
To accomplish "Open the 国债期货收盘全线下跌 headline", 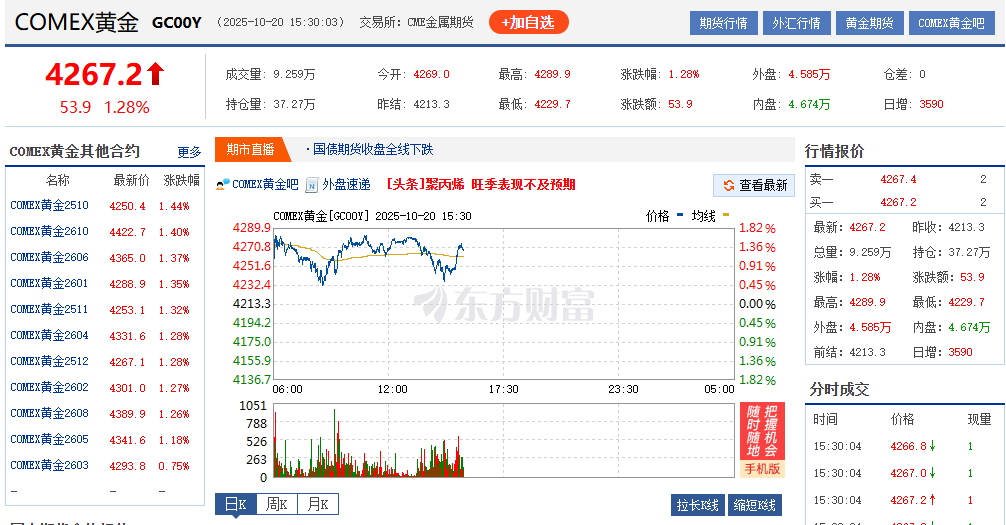I will [372, 149].
